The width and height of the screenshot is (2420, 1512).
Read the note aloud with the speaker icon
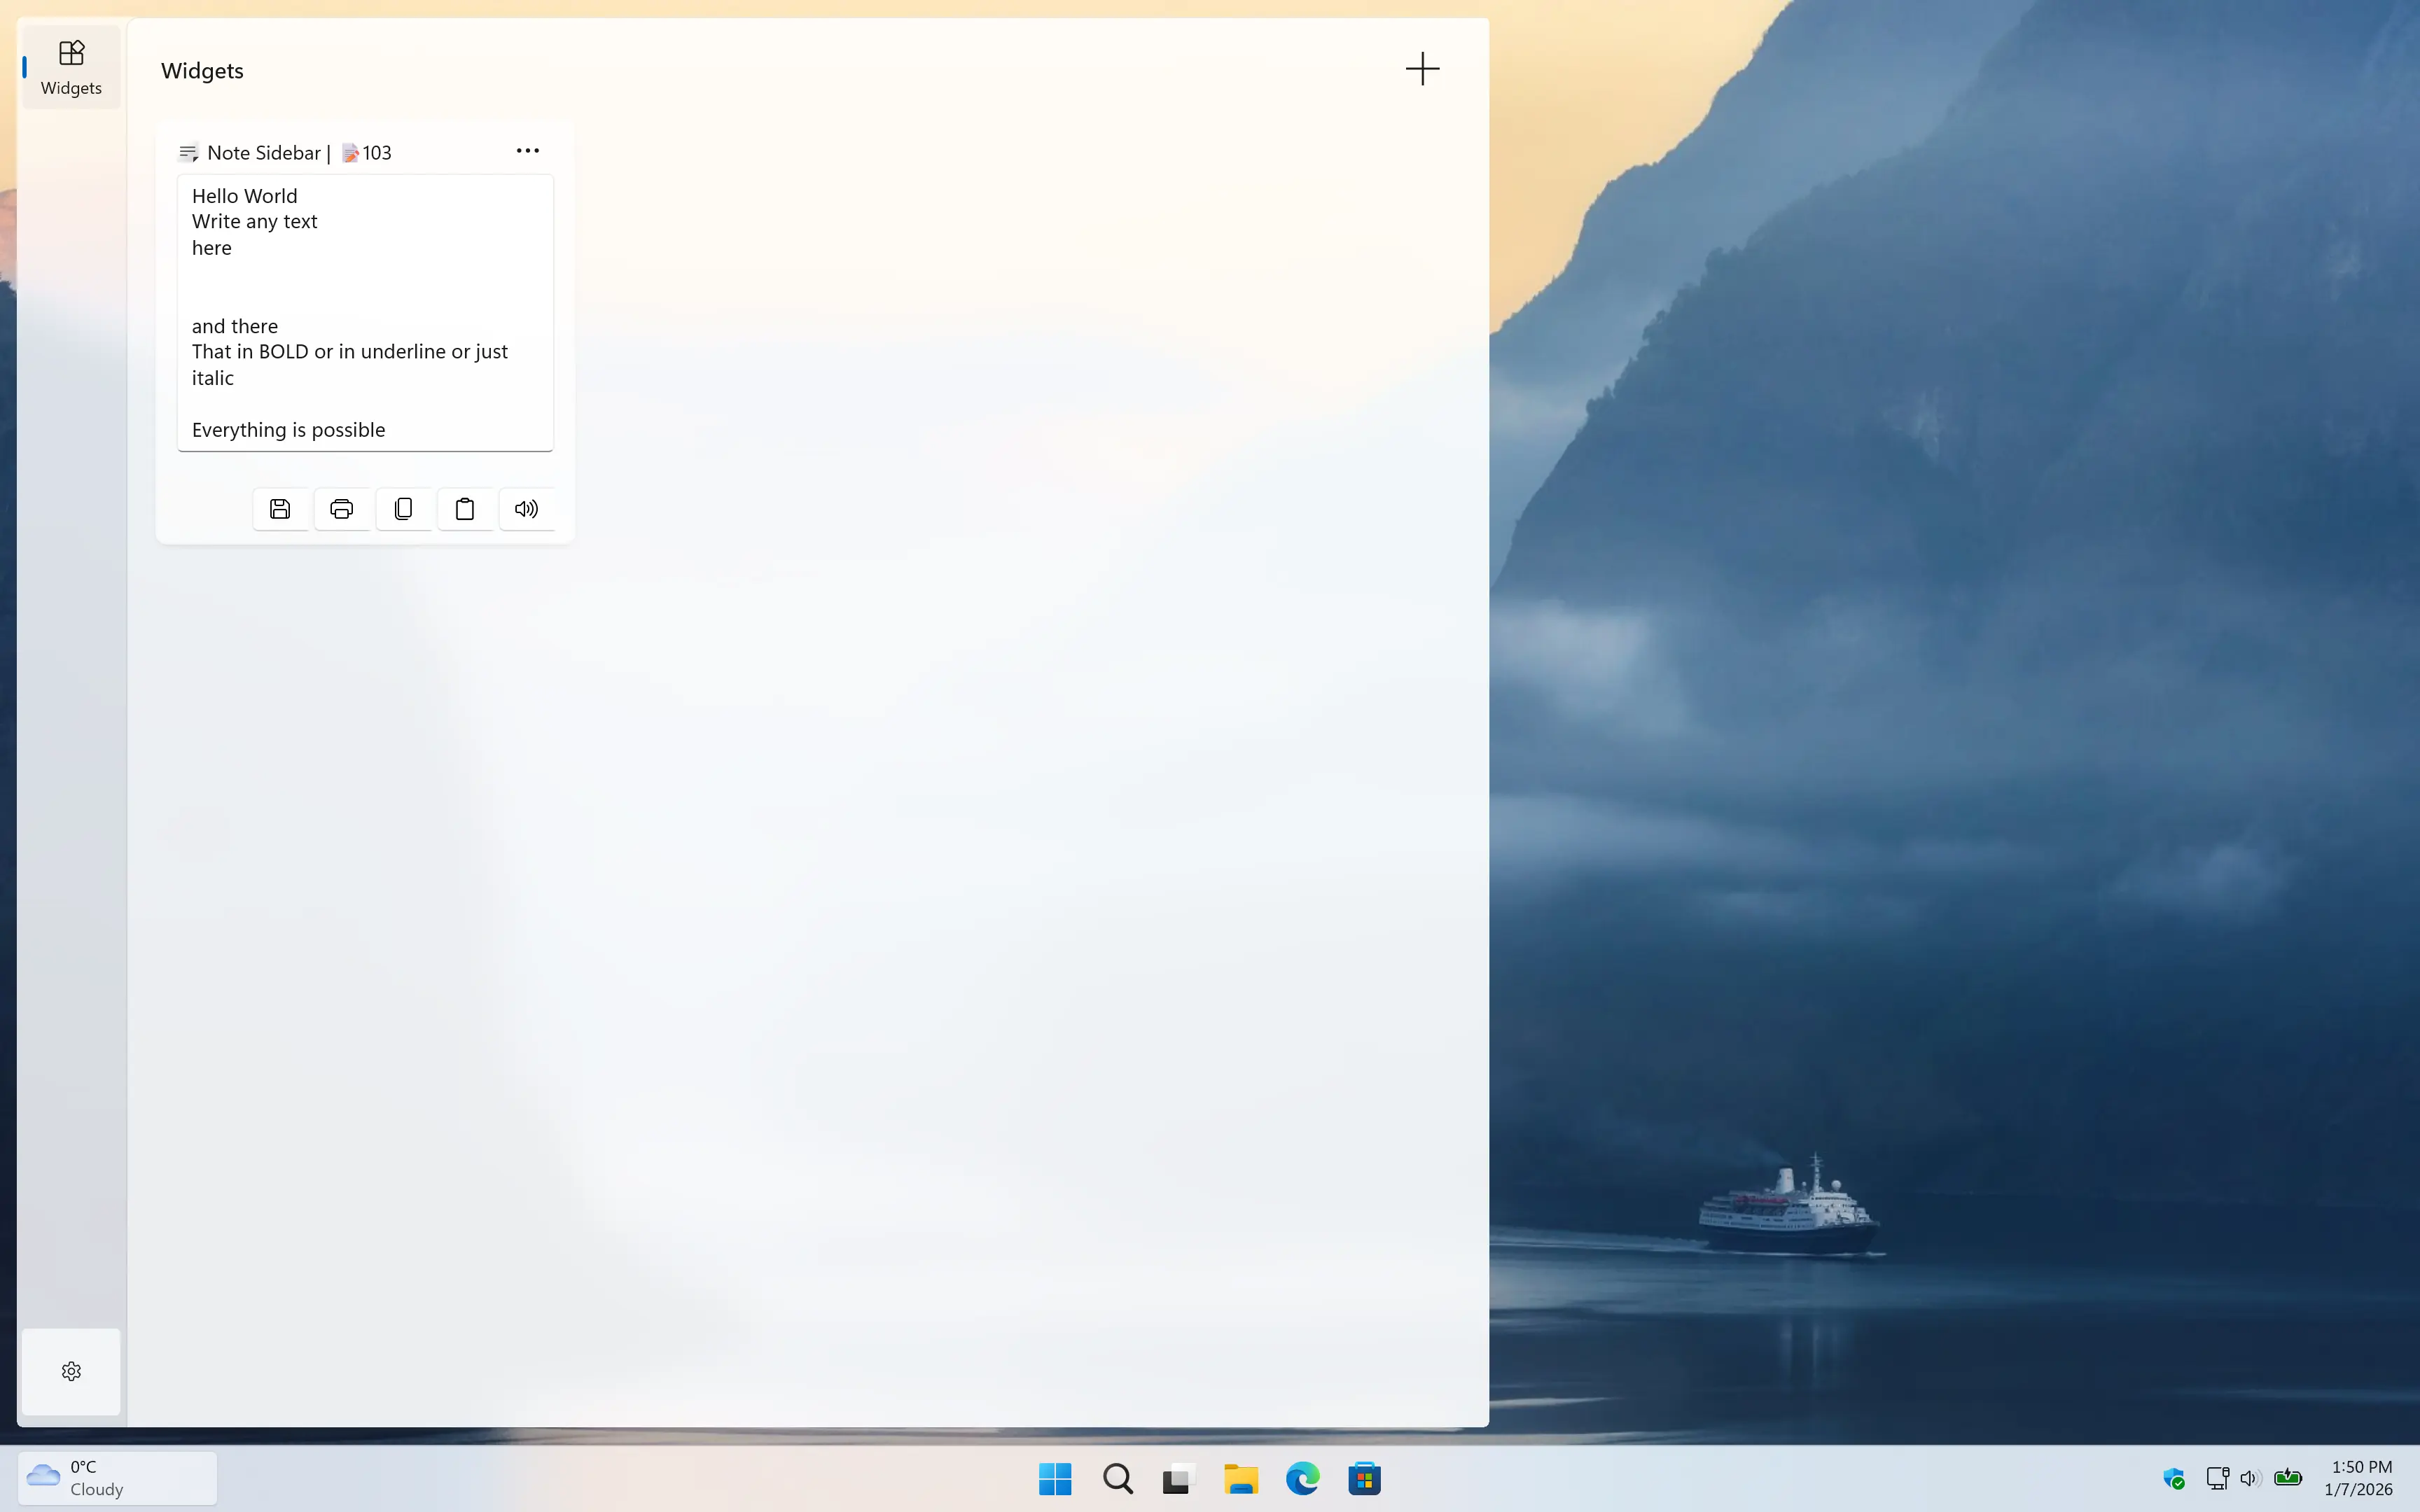click(526, 509)
